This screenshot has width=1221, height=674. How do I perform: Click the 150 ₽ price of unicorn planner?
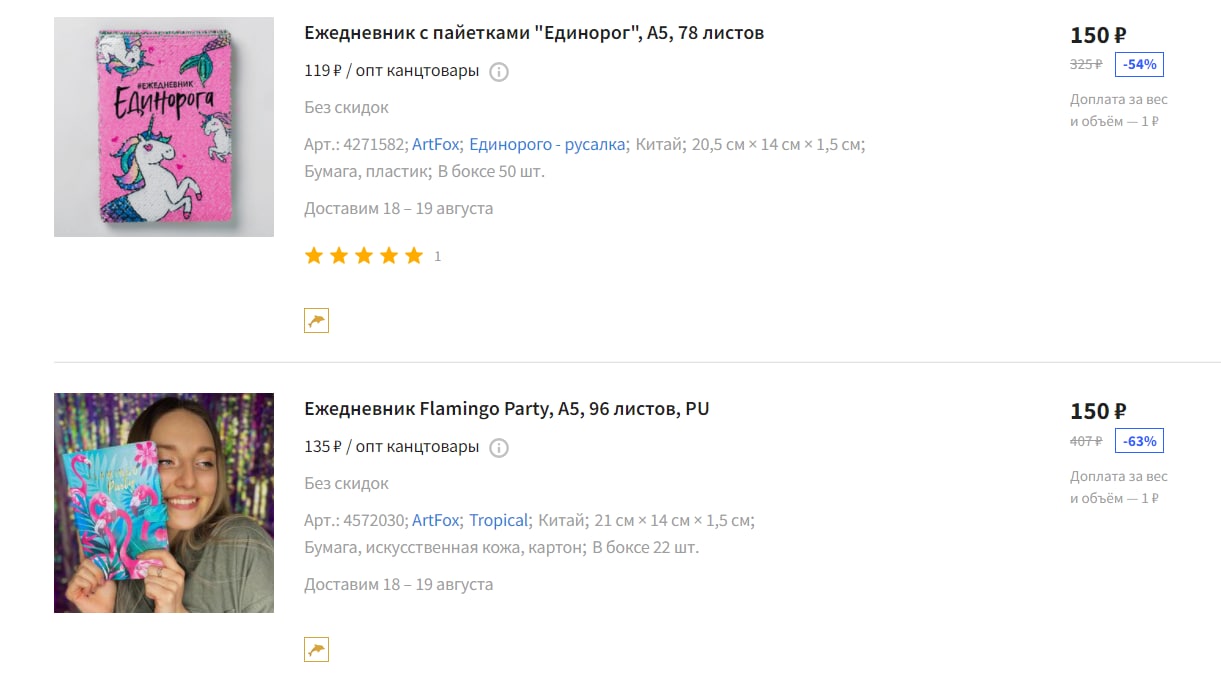point(1098,35)
